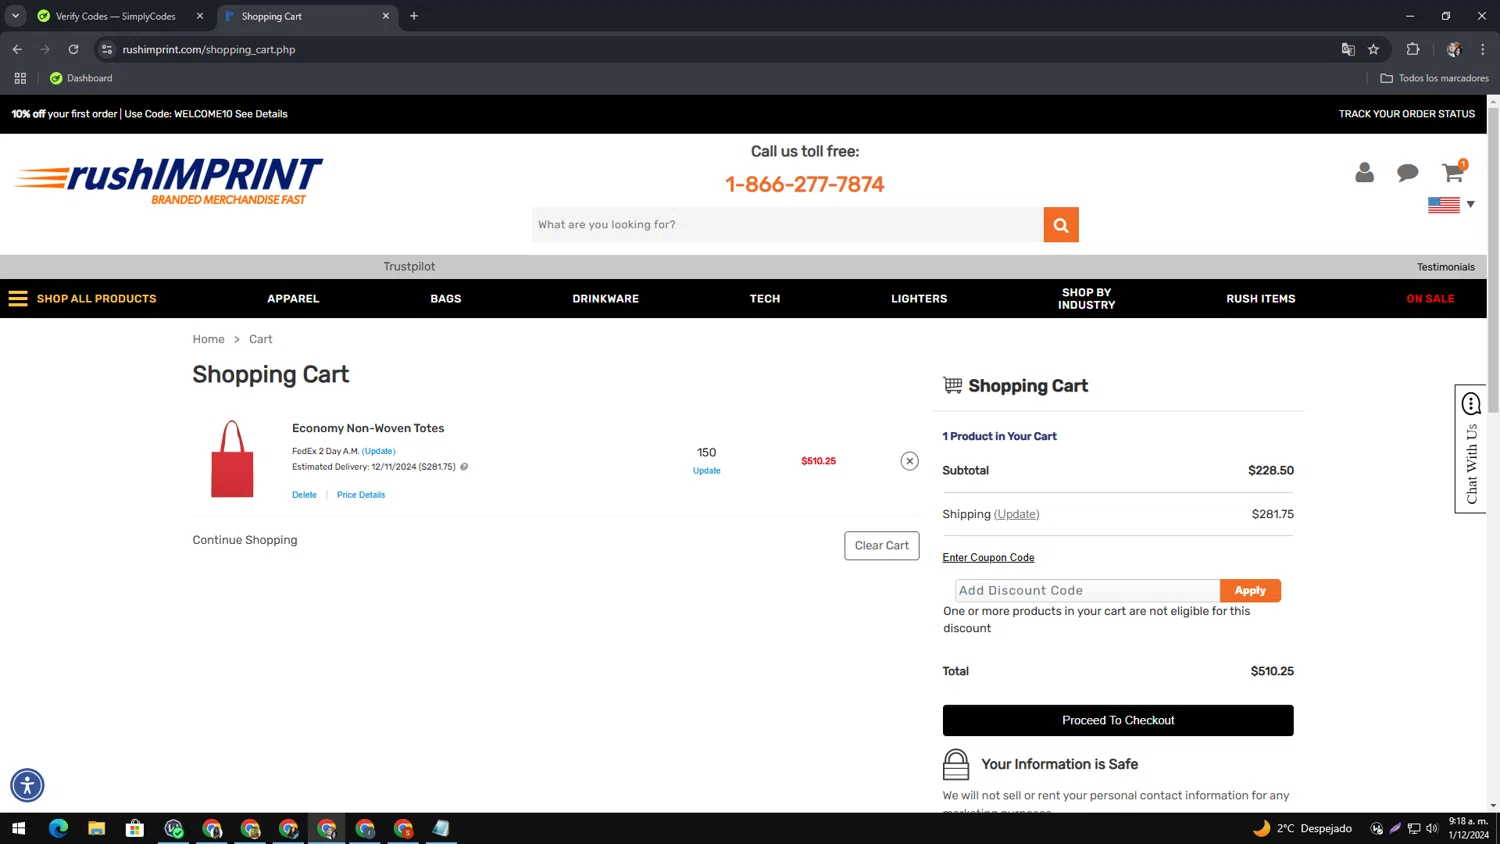Open the Drinkware menu

click(x=605, y=299)
